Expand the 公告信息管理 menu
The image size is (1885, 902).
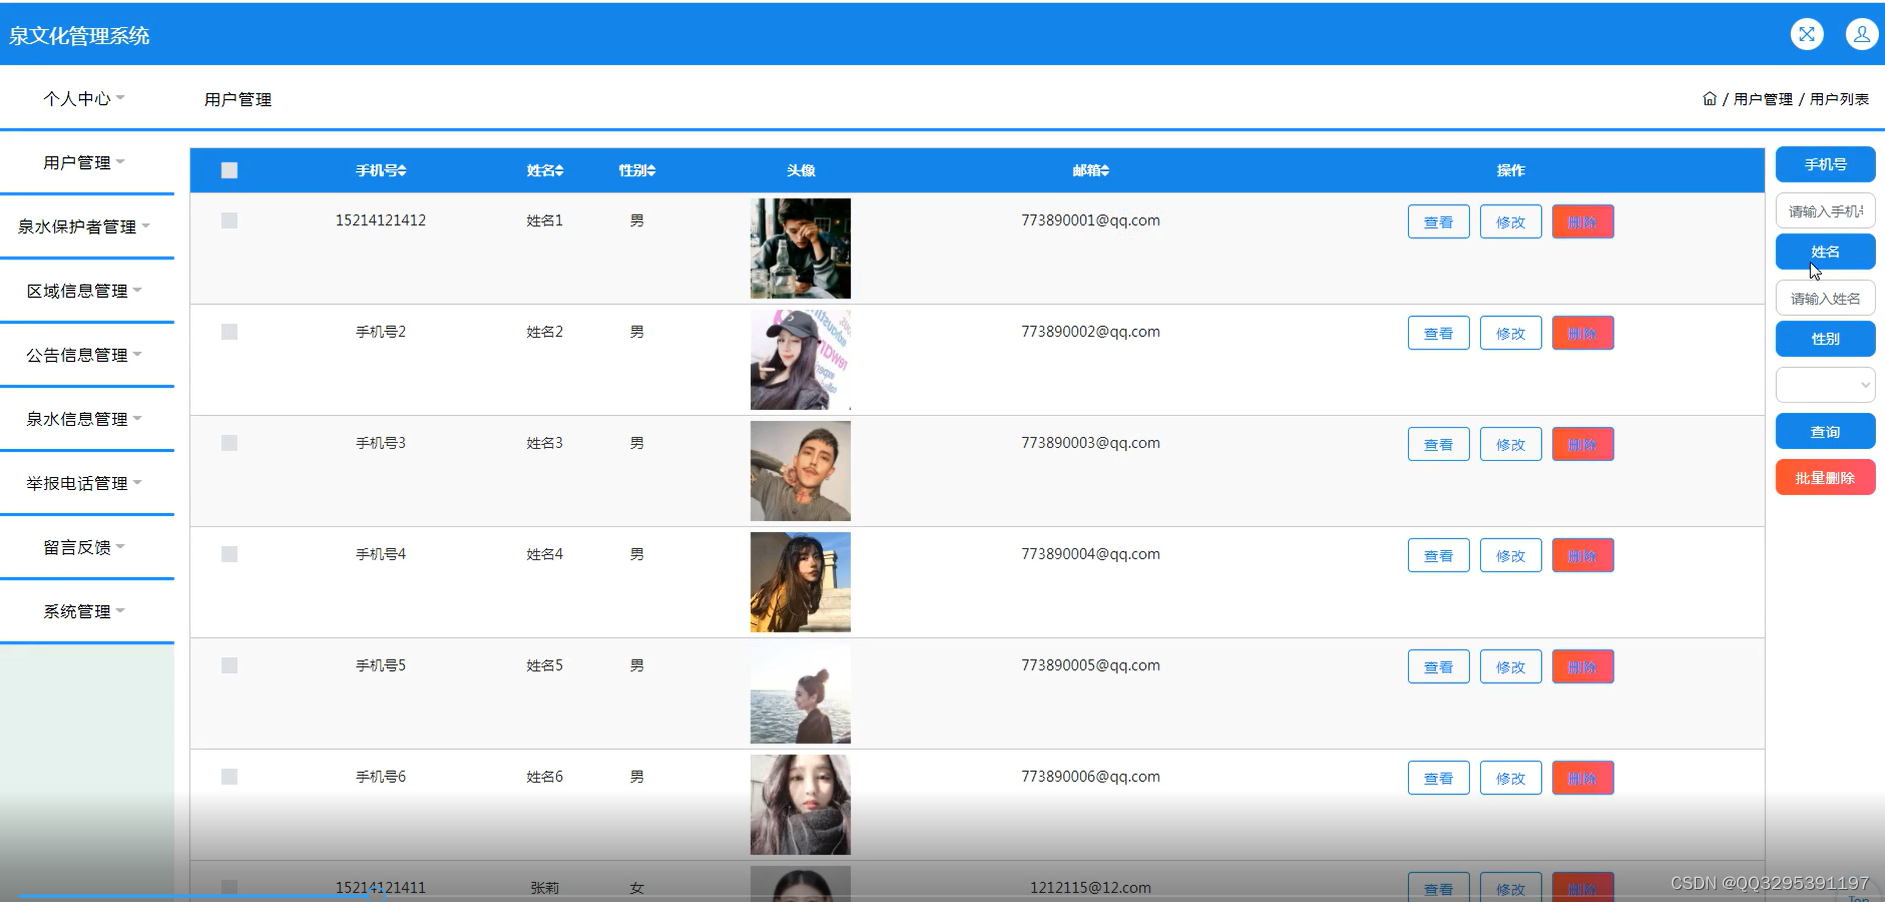tap(84, 355)
